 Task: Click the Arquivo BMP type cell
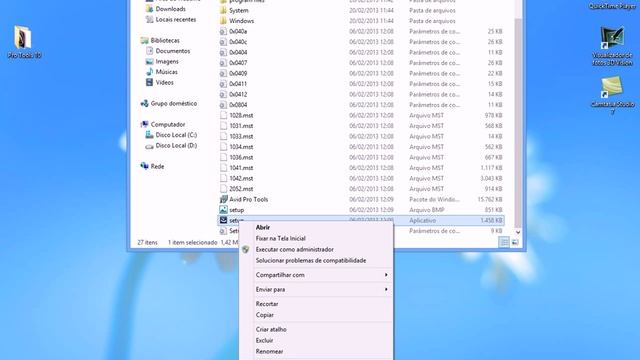(x=427, y=210)
